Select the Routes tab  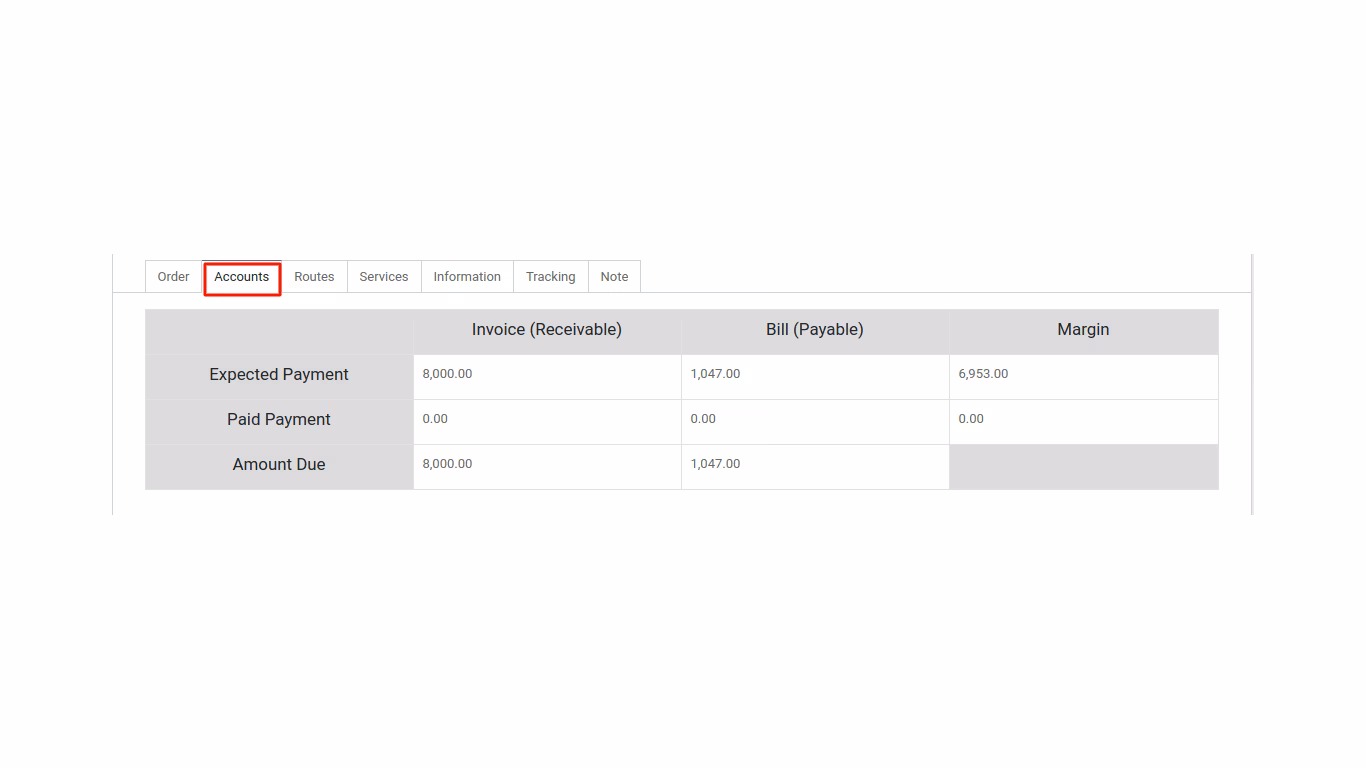coord(314,277)
